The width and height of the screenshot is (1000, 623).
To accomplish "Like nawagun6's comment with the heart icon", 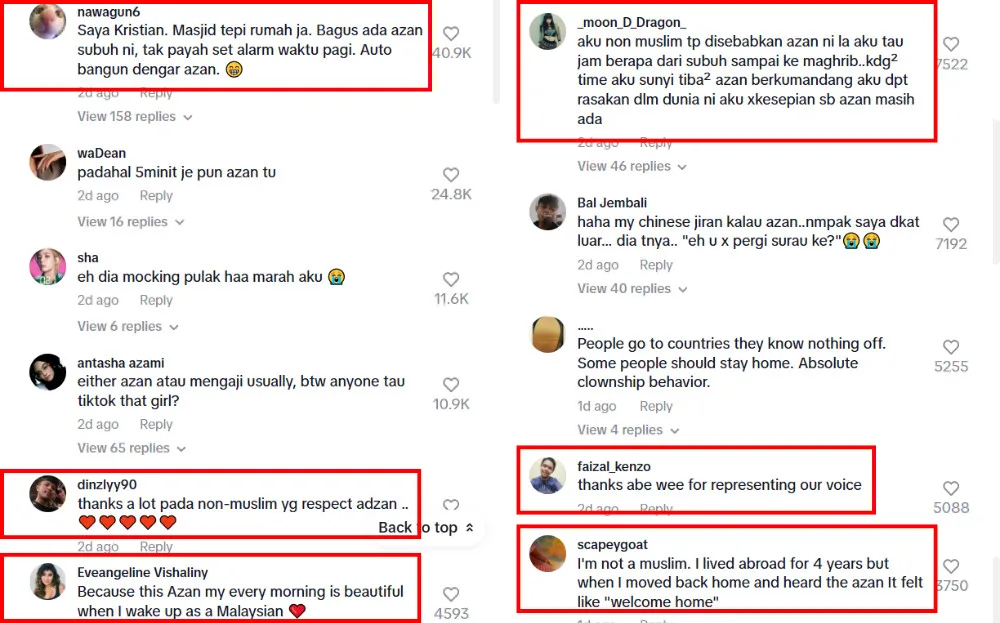I will pos(451,34).
